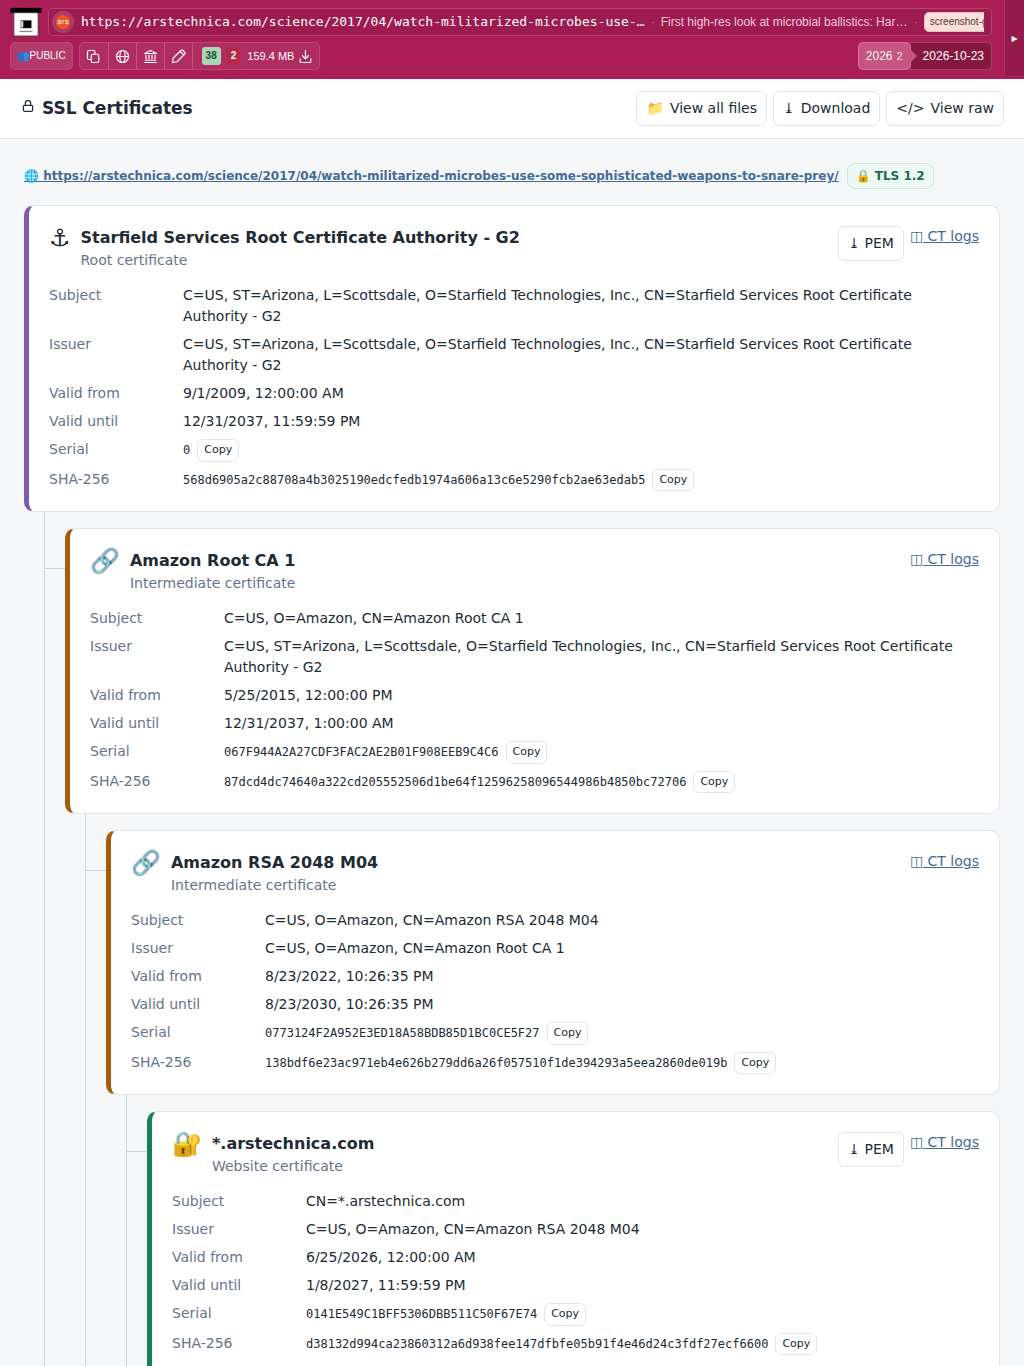Click the value "1/8/2027, 11:59:59 PM"
Screen dimensions: 1024x1366
tap(386, 1286)
